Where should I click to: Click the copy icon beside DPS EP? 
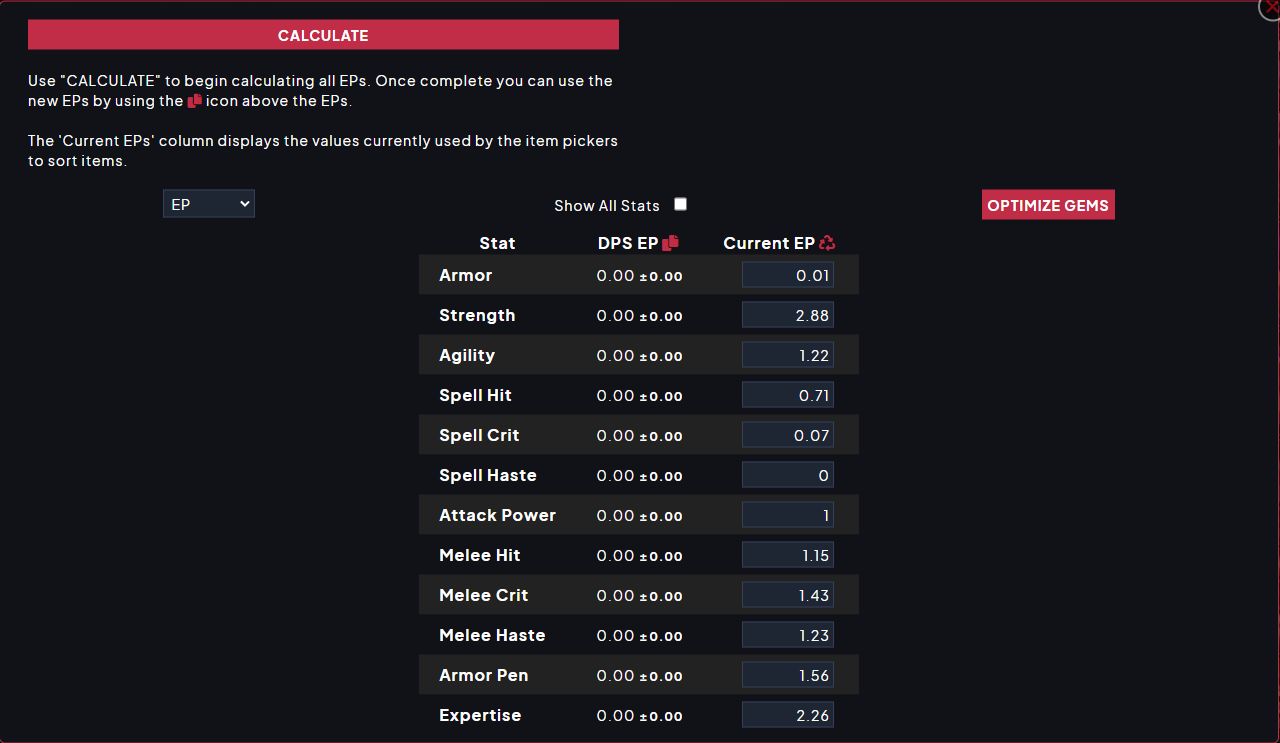[x=671, y=243]
